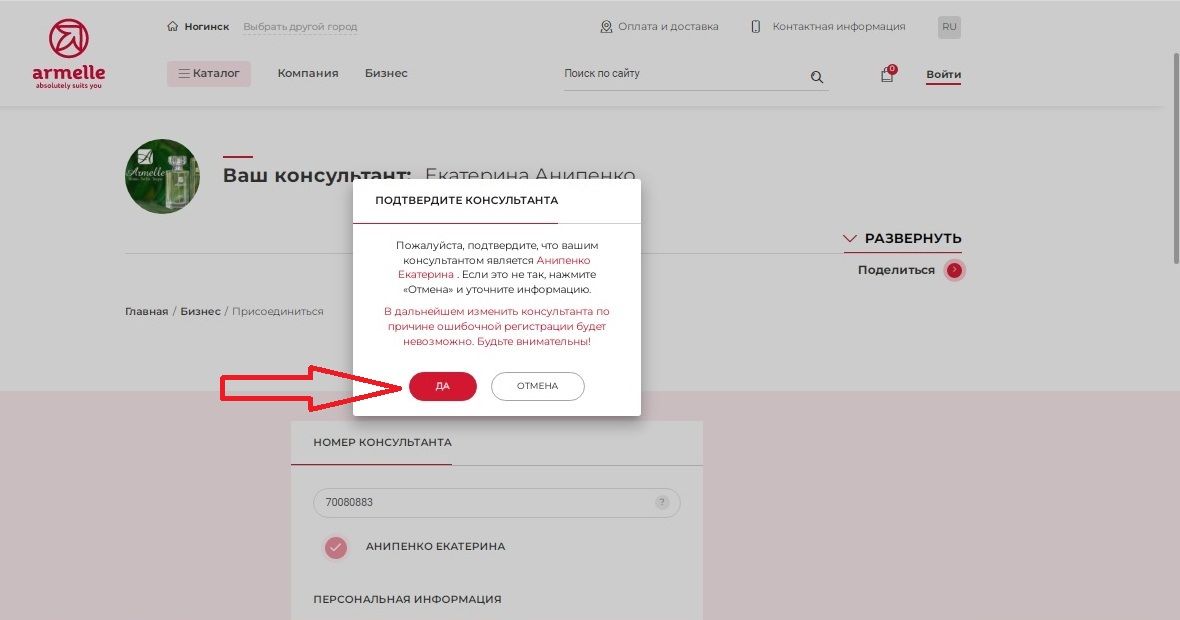Click the home icon beside Ногинск

click(172, 26)
